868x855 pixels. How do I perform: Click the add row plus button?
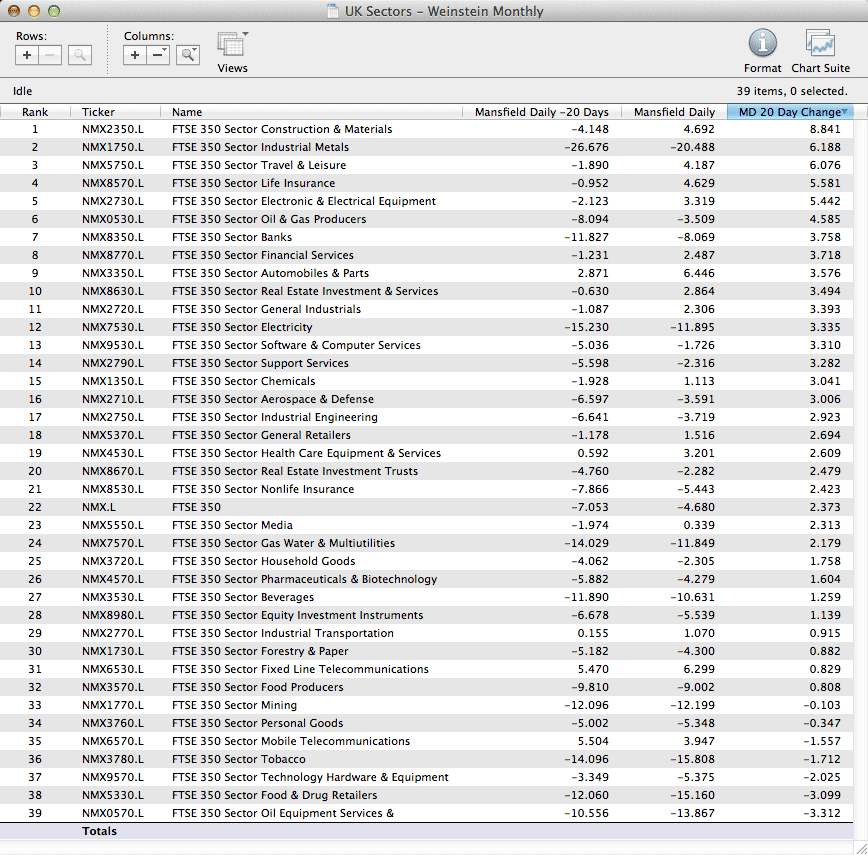pos(28,56)
